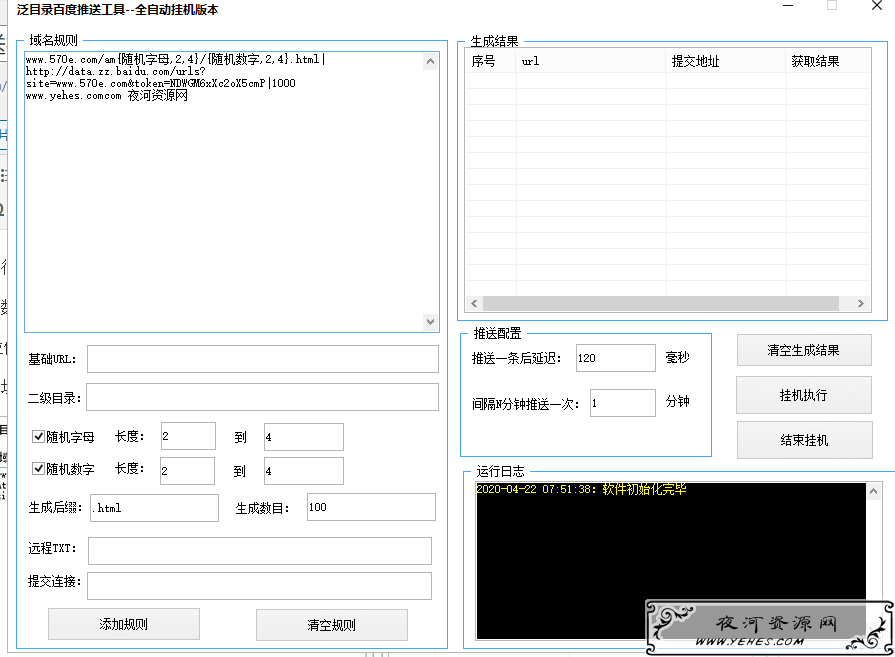Click the 生成后缀 field containing .html
Screen dimensions: 895x657
pyautogui.click(x=154, y=508)
